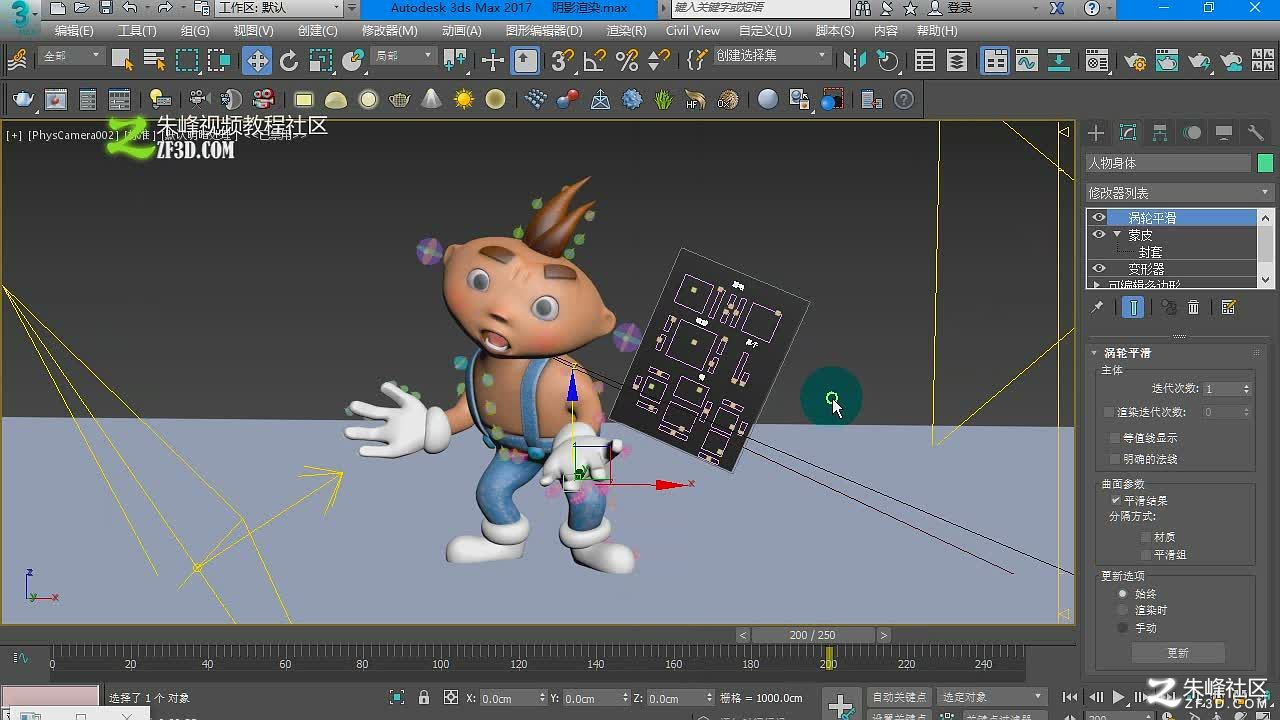This screenshot has height=720, width=1280.
Task: Open 修改器列表 modifier dropdown
Action: (x=1179, y=192)
